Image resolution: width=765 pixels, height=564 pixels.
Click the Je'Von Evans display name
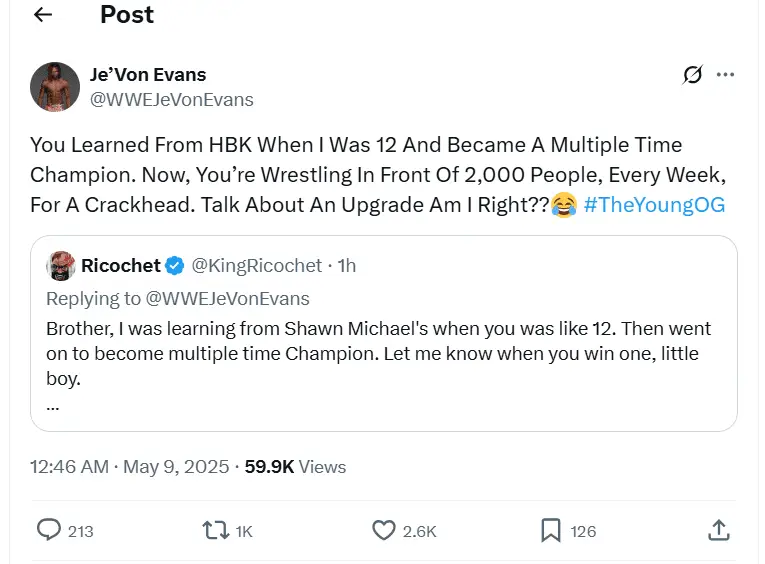[147, 75]
